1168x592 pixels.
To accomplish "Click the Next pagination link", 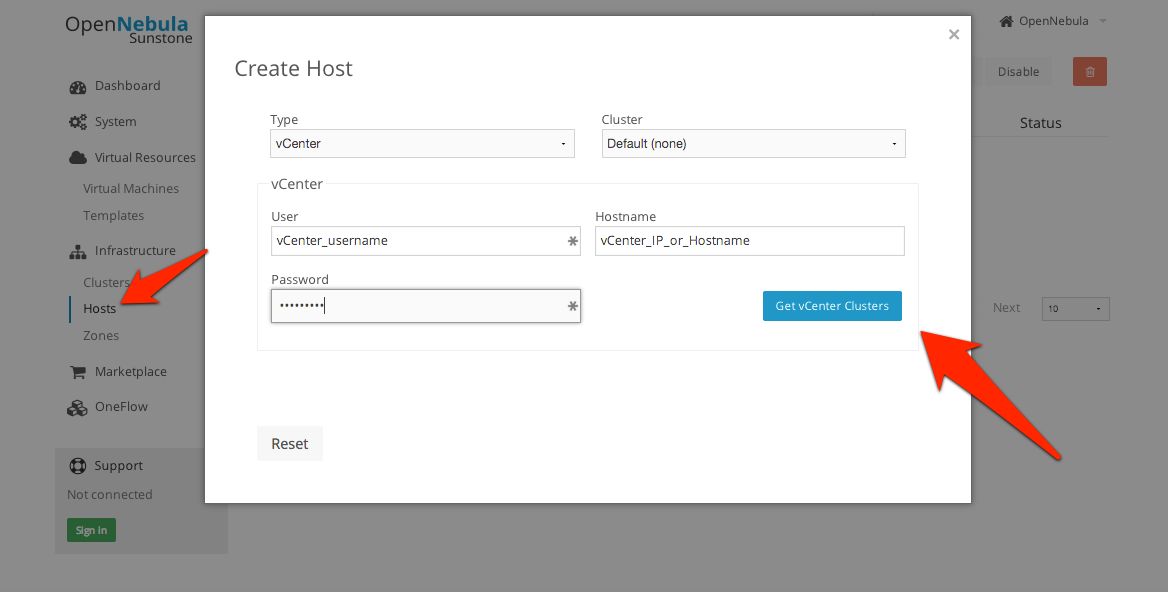I will [1006, 308].
